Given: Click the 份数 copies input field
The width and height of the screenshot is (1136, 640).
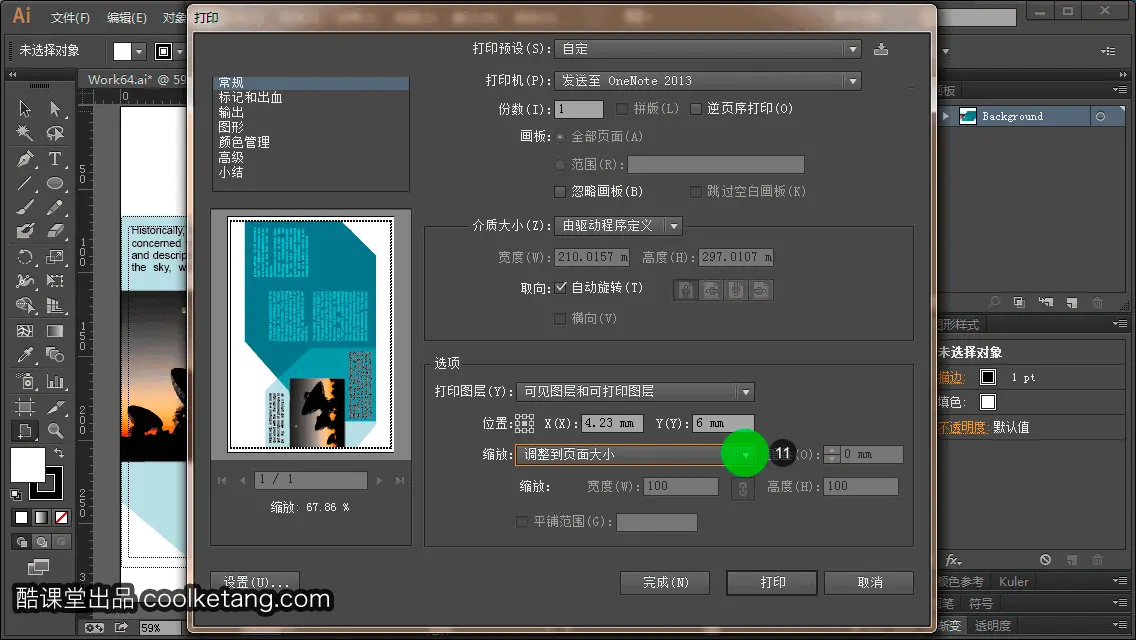Looking at the screenshot, I should (579, 109).
